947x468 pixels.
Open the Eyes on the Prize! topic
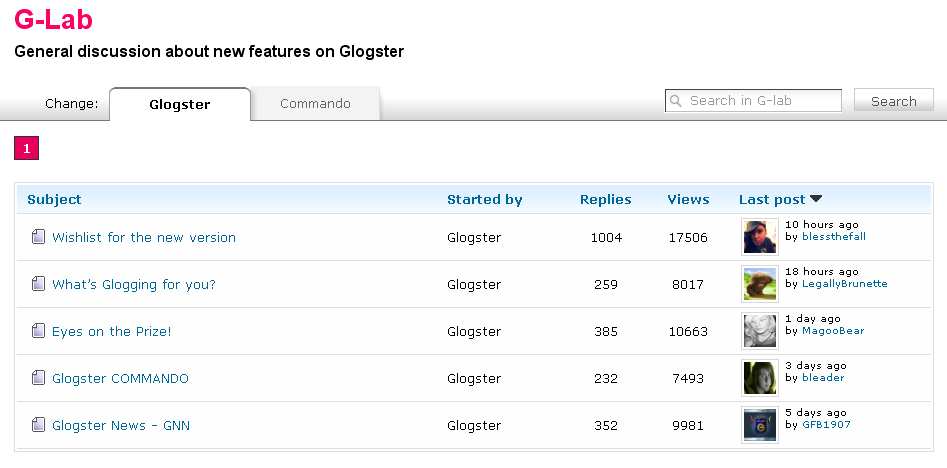pos(112,332)
